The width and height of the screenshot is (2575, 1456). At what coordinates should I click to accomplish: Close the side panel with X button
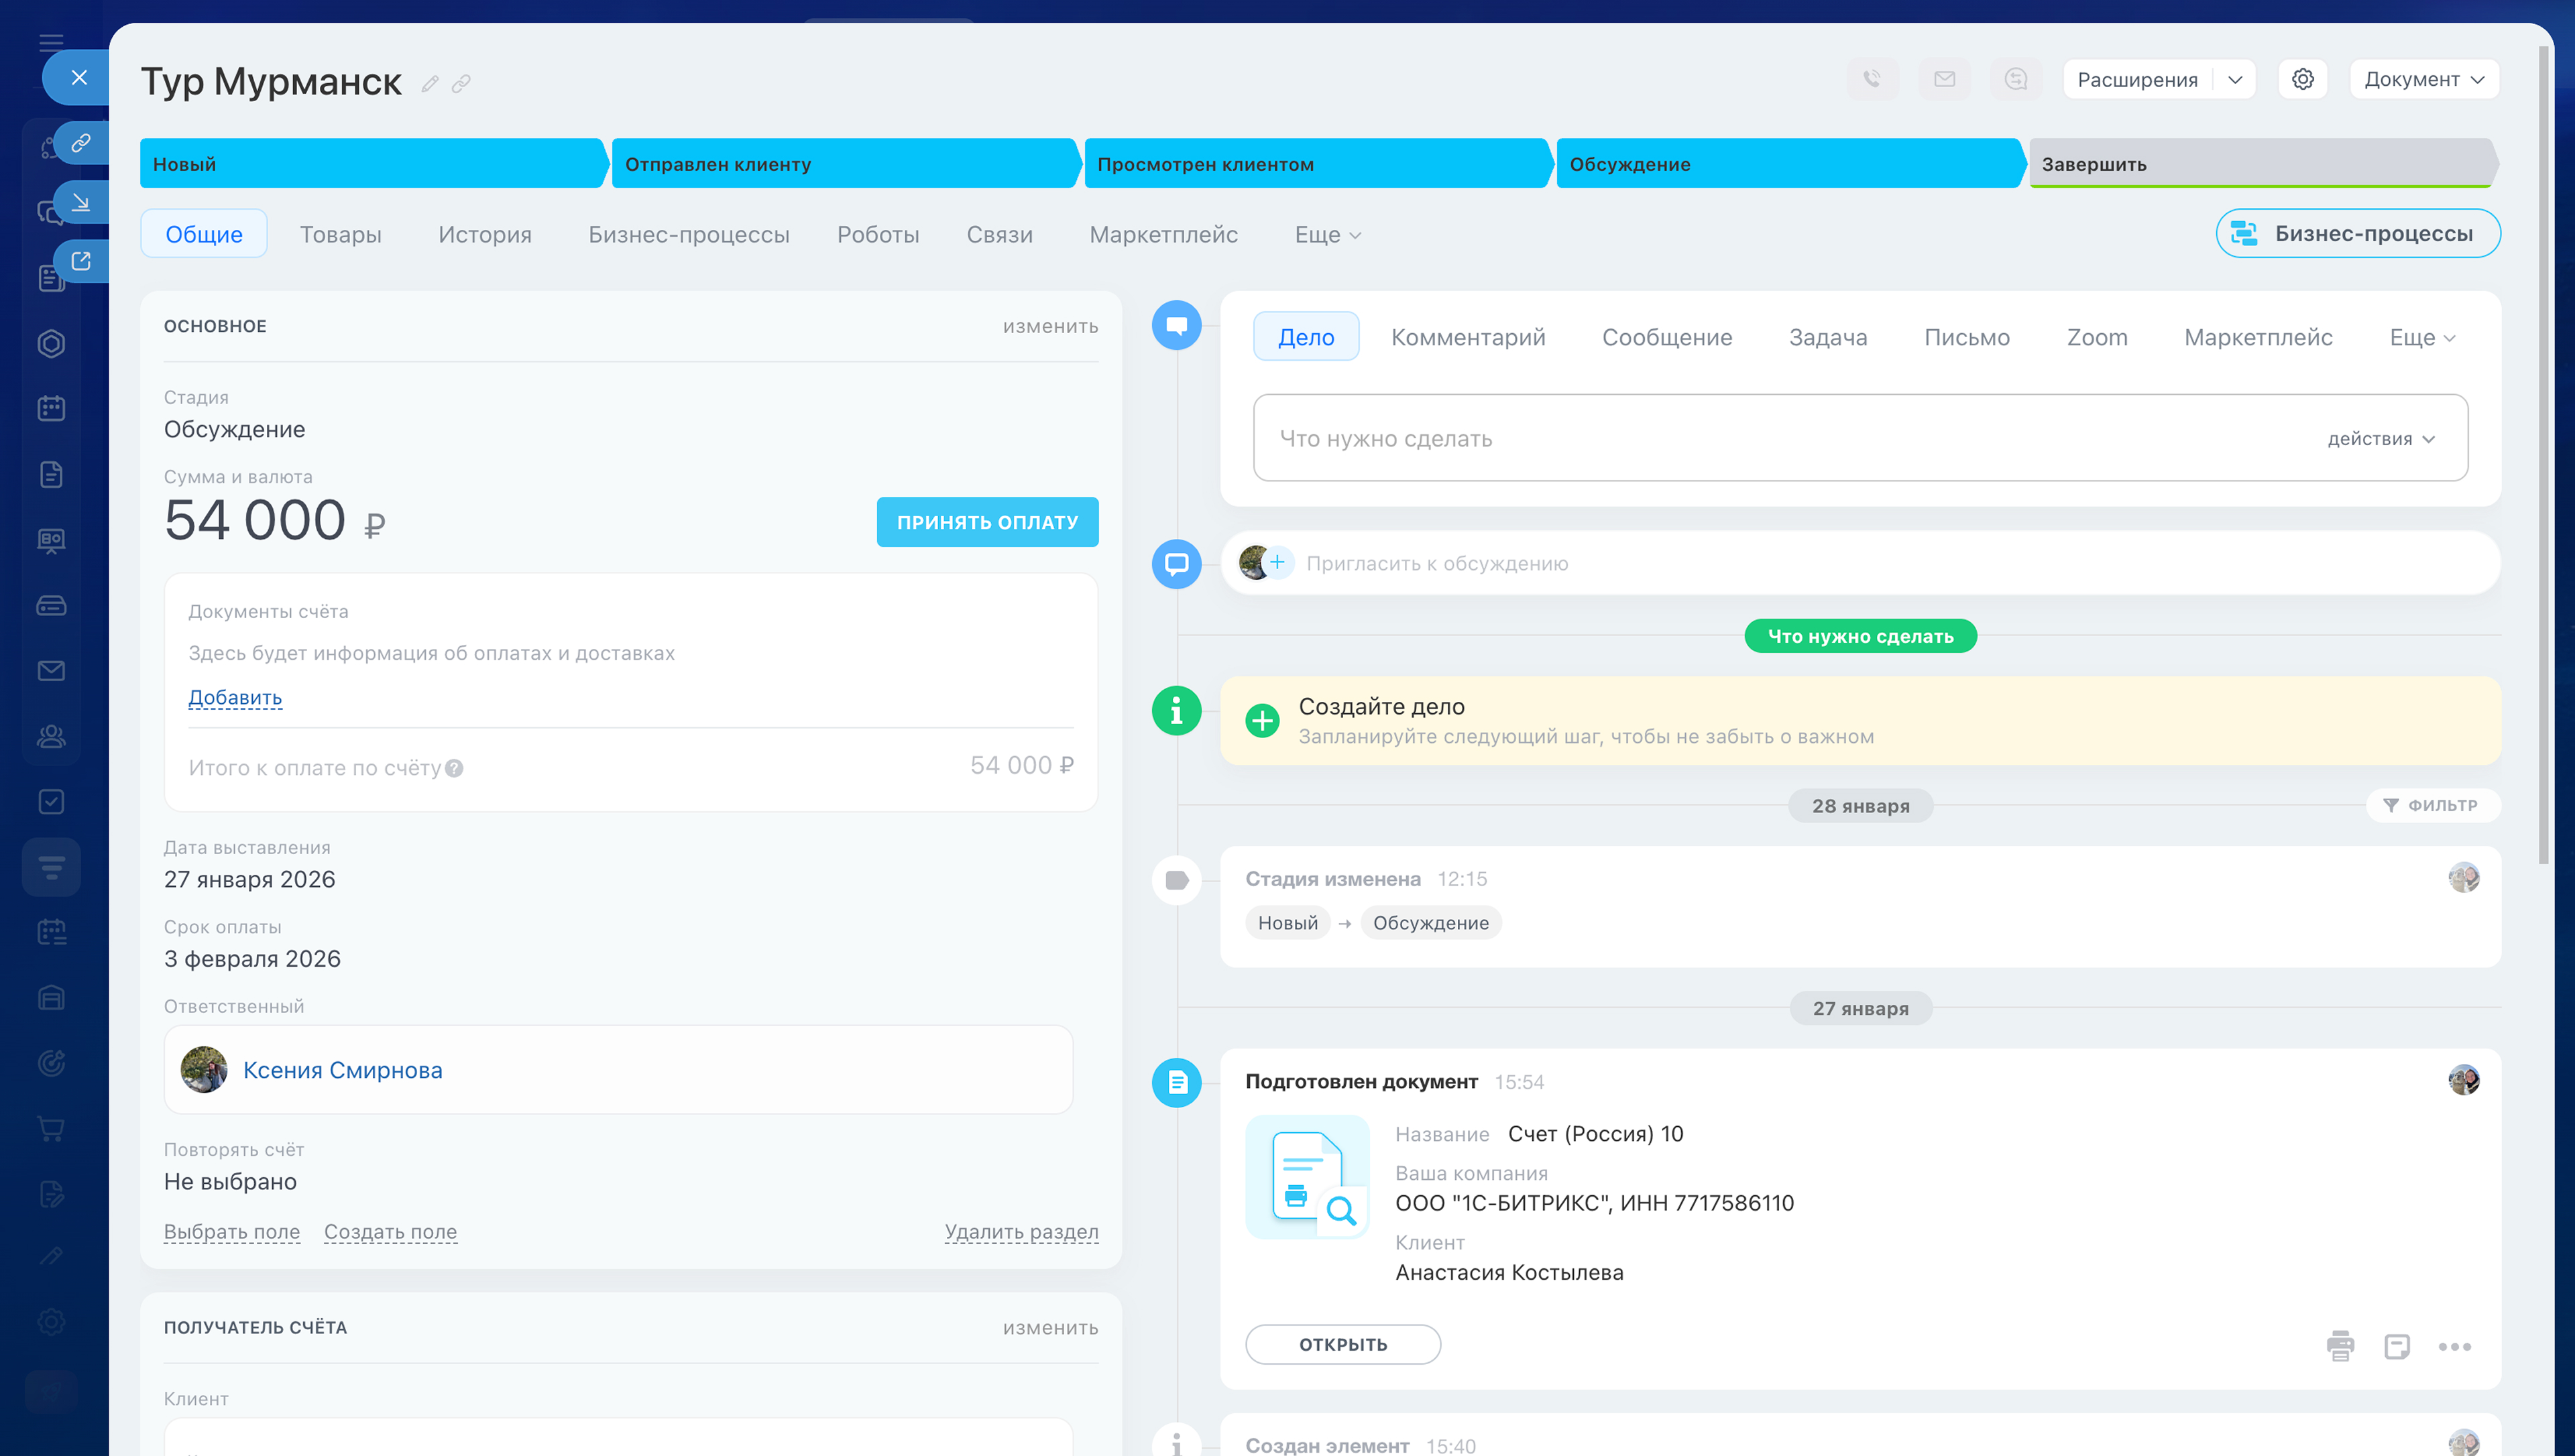click(x=79, y=78)
